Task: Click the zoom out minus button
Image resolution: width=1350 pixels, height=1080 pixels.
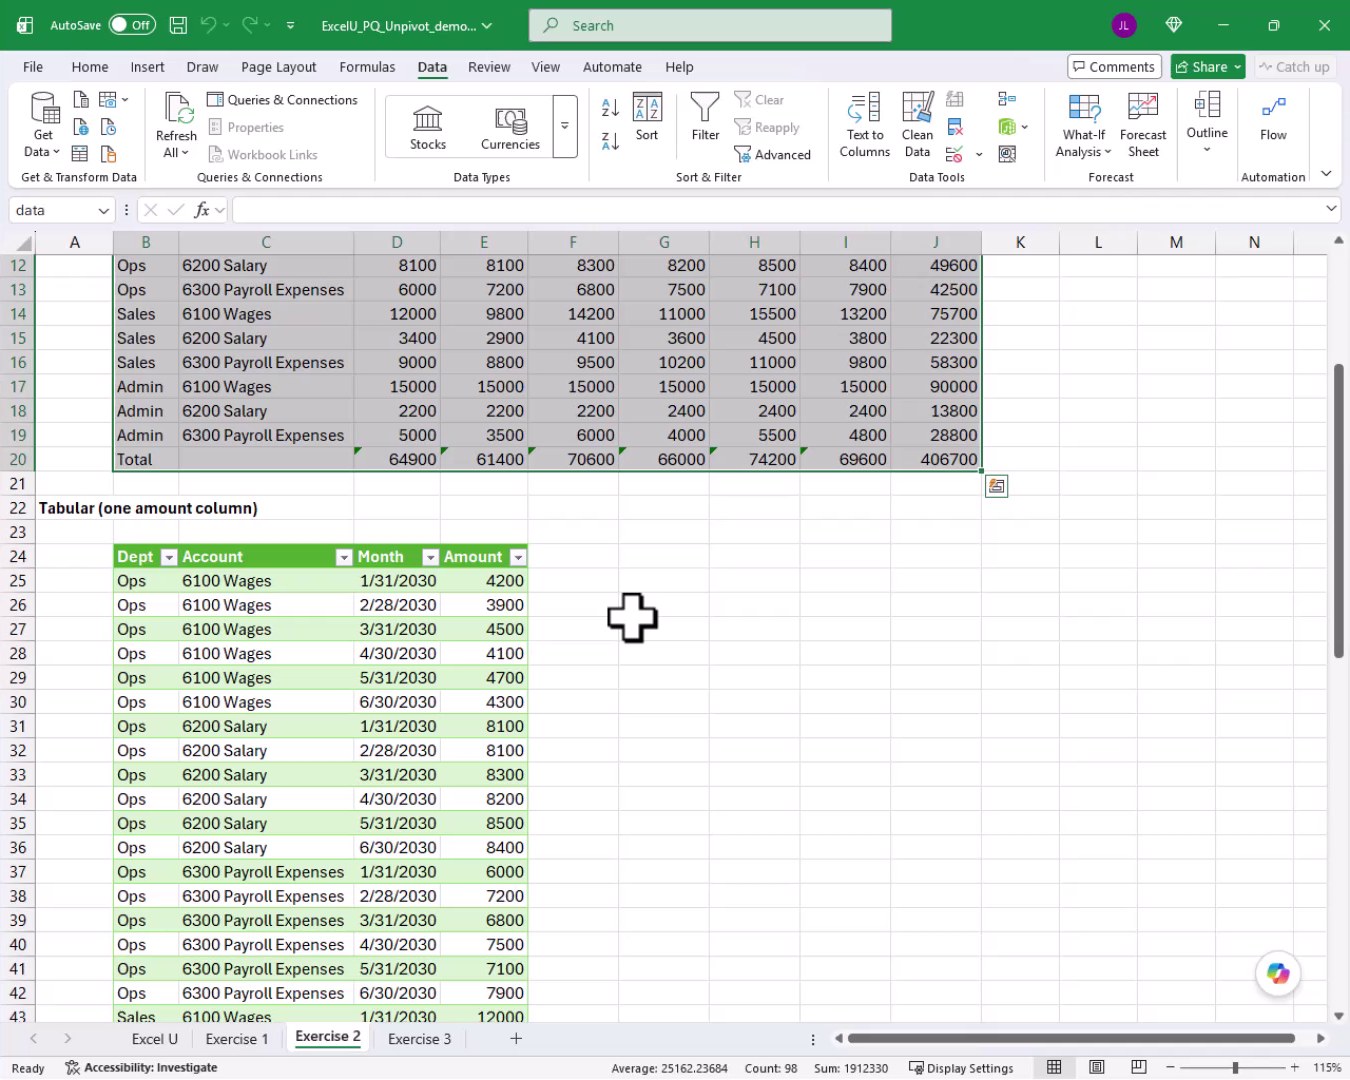Action: coord(1170,1068)
